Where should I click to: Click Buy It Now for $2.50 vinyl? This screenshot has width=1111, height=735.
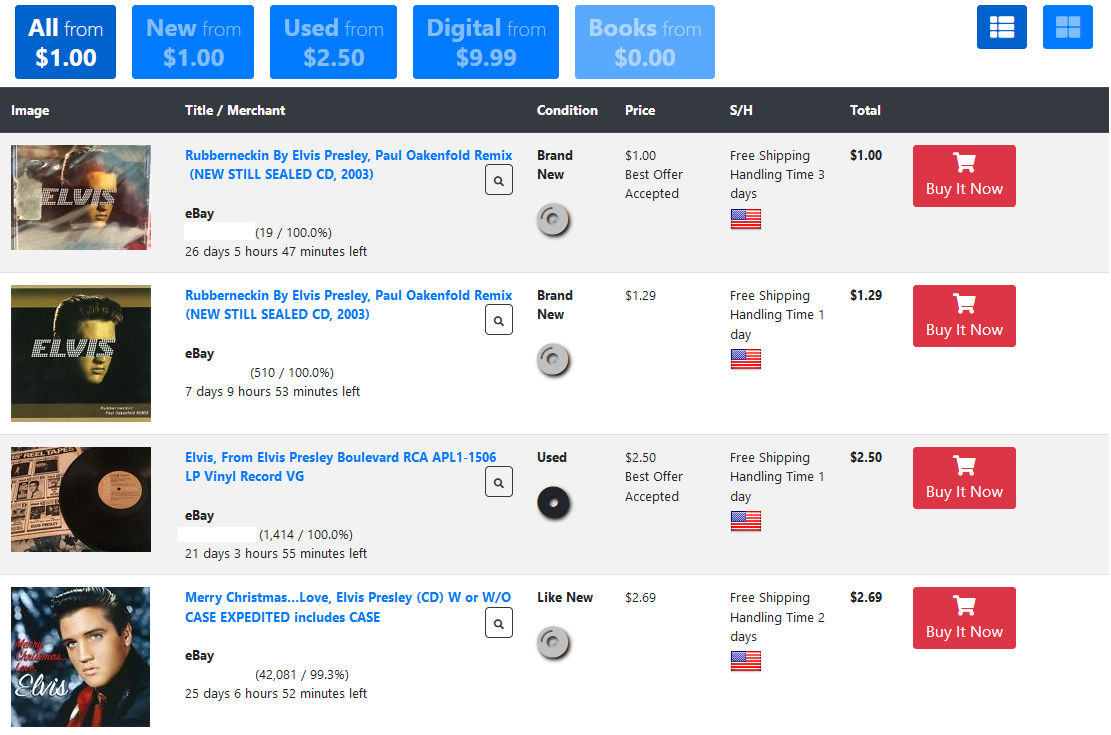964,478
